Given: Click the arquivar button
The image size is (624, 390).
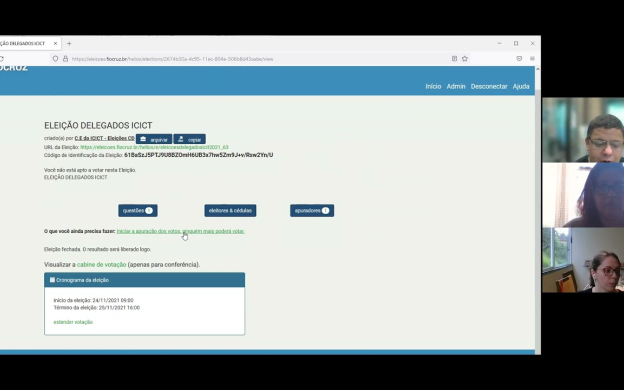Looking at the screenshot, I should click(x=154, y=139).
